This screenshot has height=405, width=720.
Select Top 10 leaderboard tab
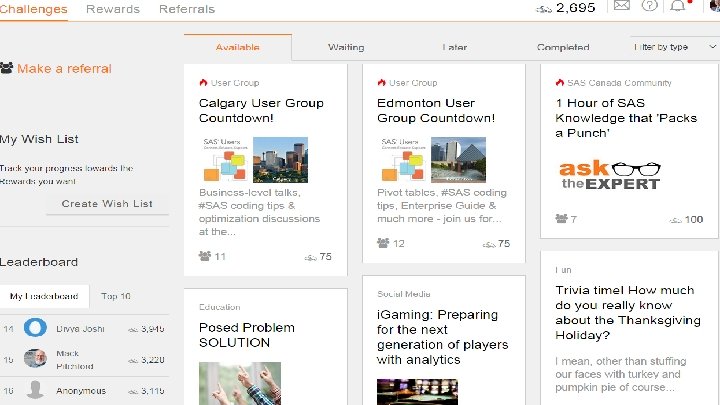click(116, 296)
